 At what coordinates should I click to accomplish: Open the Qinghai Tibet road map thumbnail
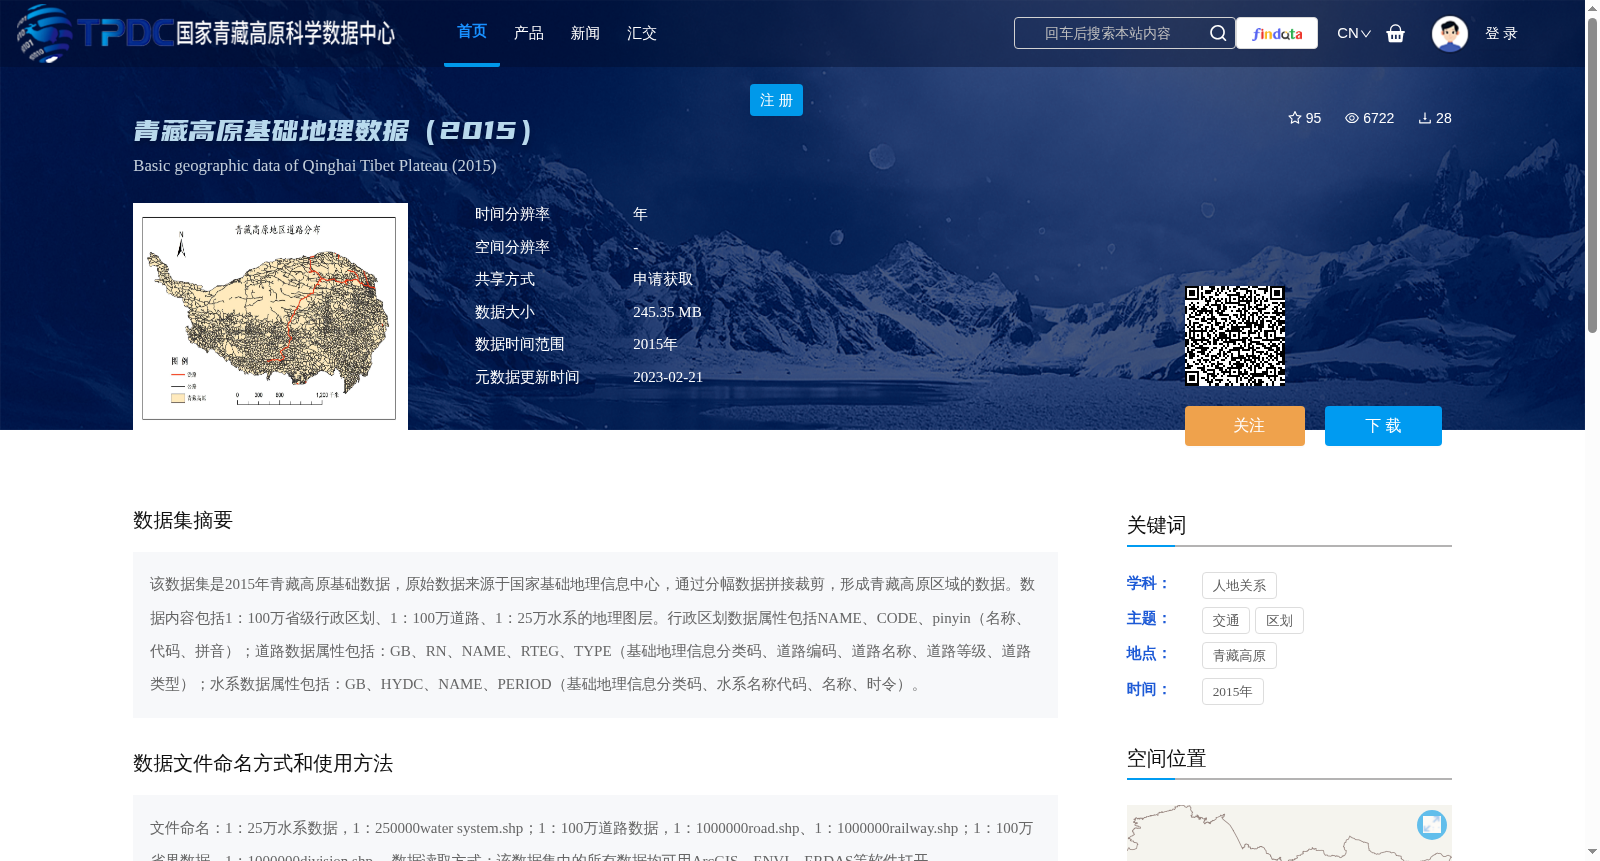click(x=270, y=317)
